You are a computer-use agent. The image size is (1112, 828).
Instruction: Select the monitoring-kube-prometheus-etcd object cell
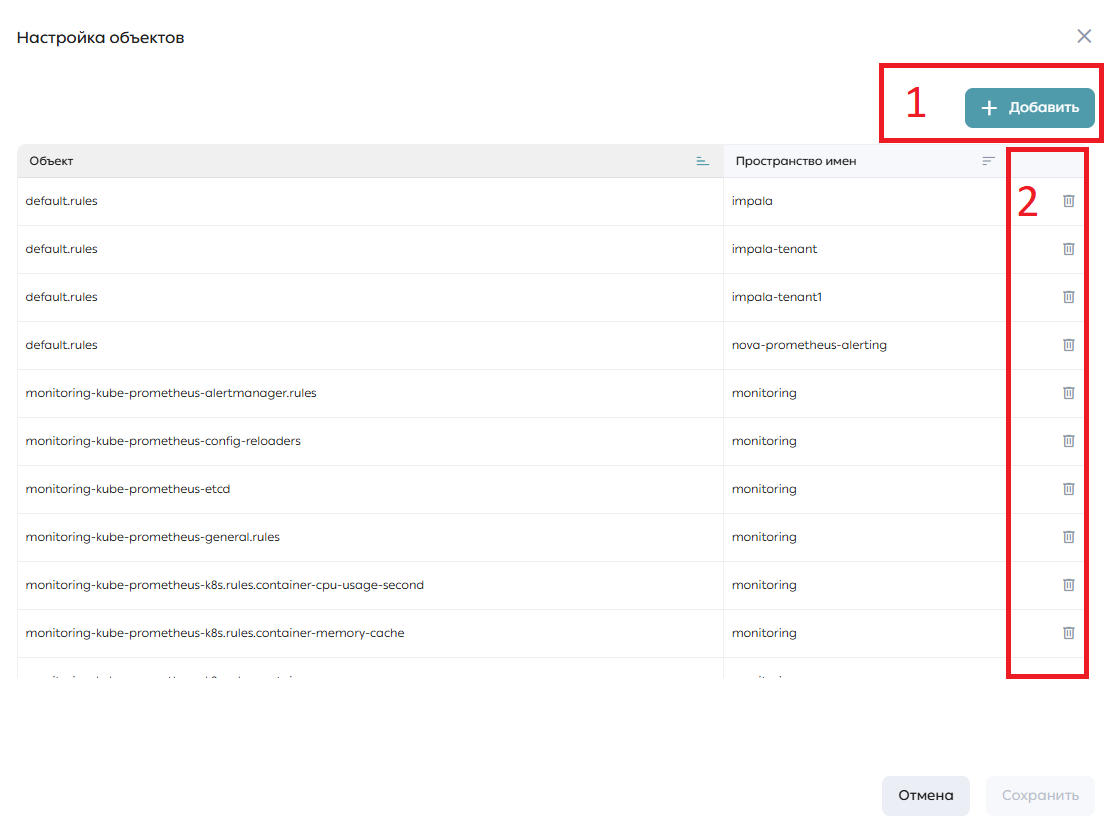point(370,489)
